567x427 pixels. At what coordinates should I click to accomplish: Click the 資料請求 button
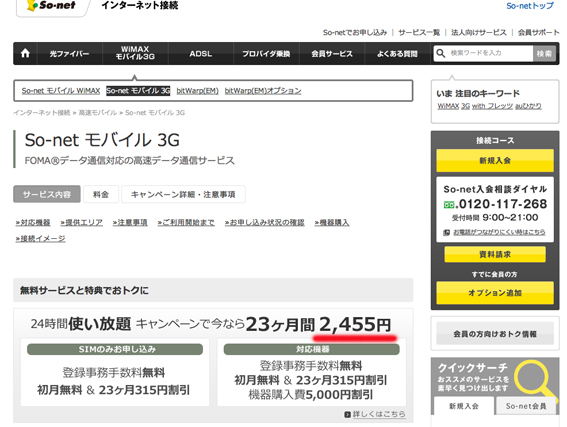point(495,254)
